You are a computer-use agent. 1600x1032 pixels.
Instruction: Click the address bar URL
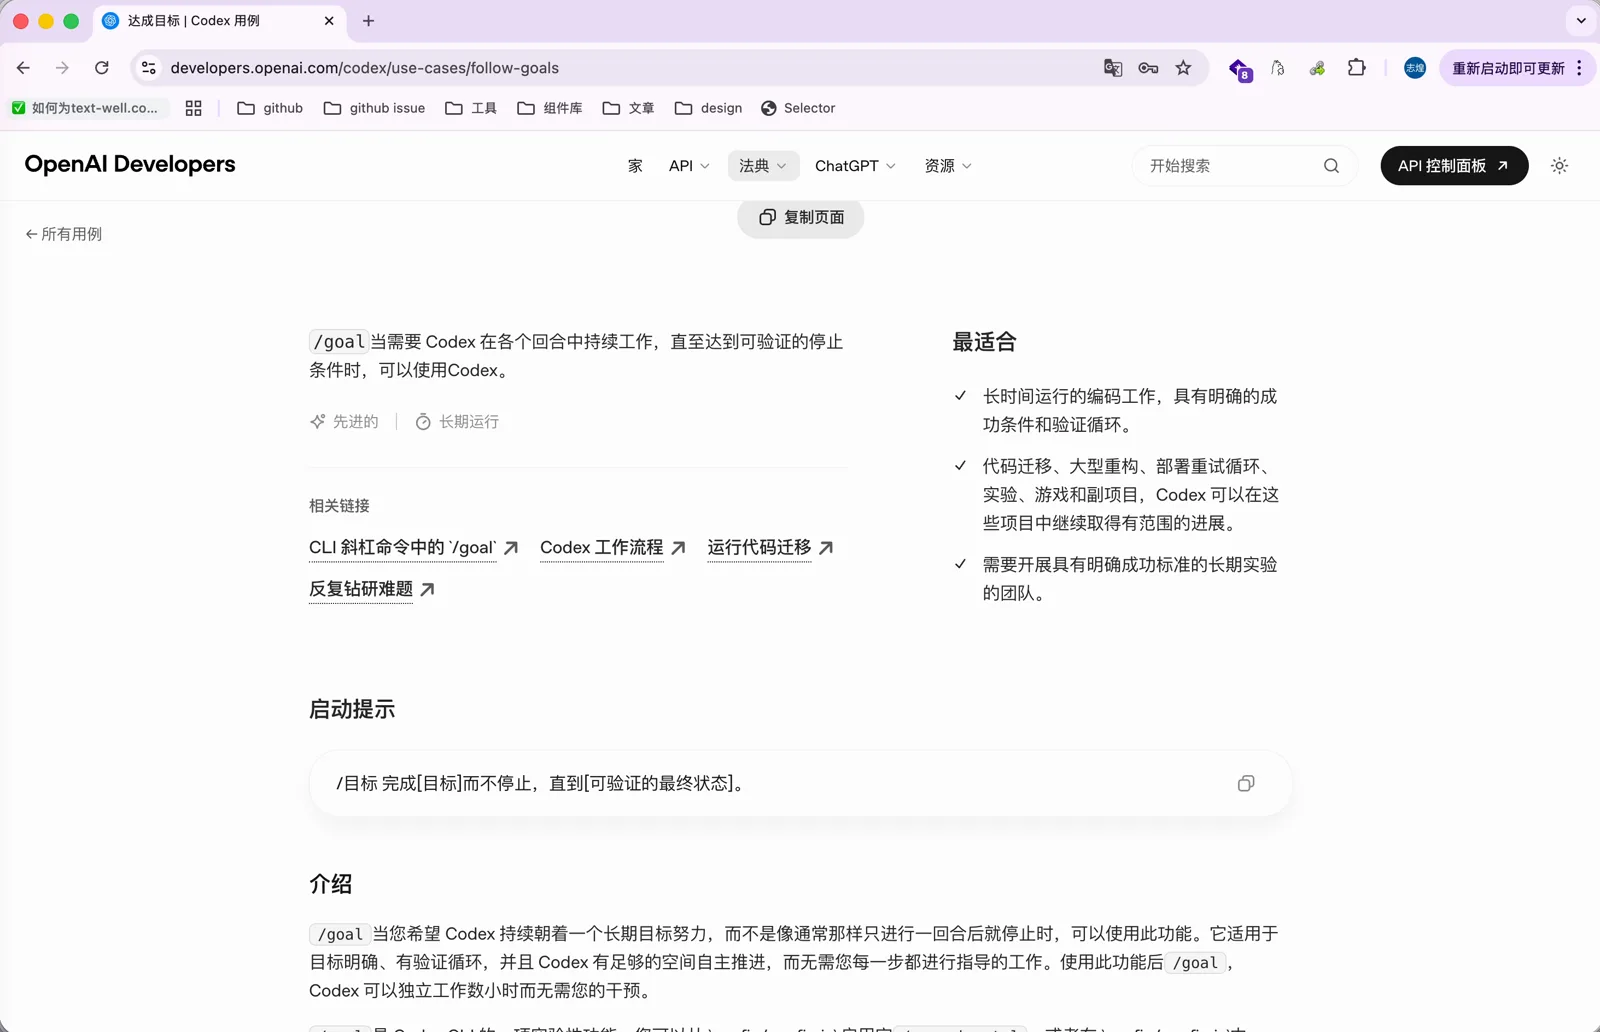[x=364, y=68]
